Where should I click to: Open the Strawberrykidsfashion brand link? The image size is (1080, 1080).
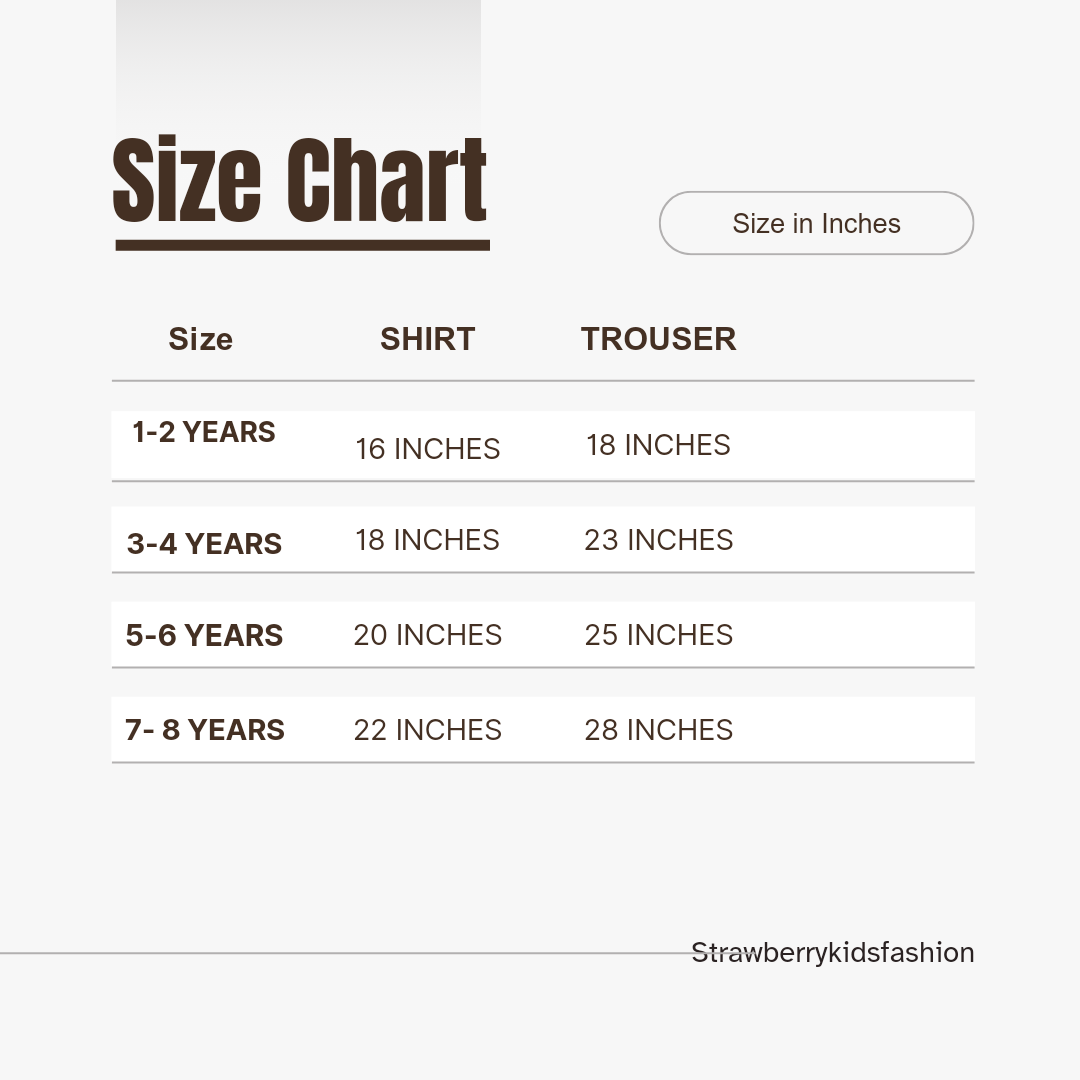[832, 952]
